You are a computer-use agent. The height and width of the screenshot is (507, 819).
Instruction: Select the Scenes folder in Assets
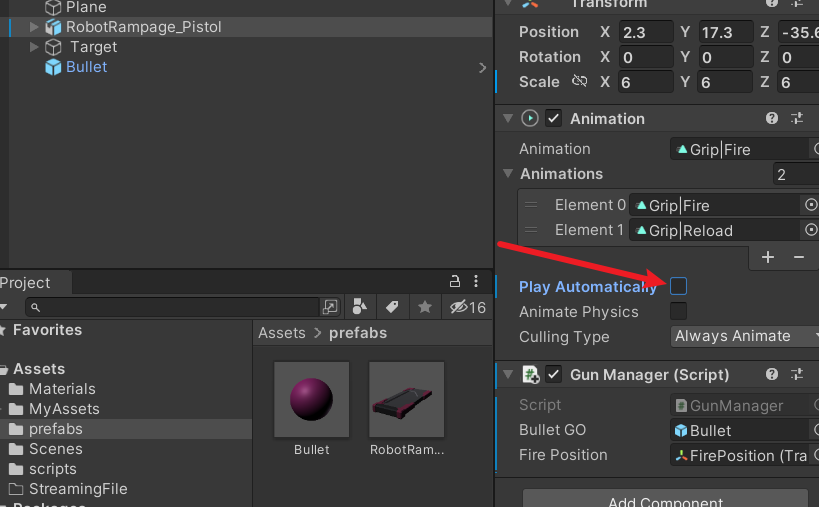click(x=56, y=449)
